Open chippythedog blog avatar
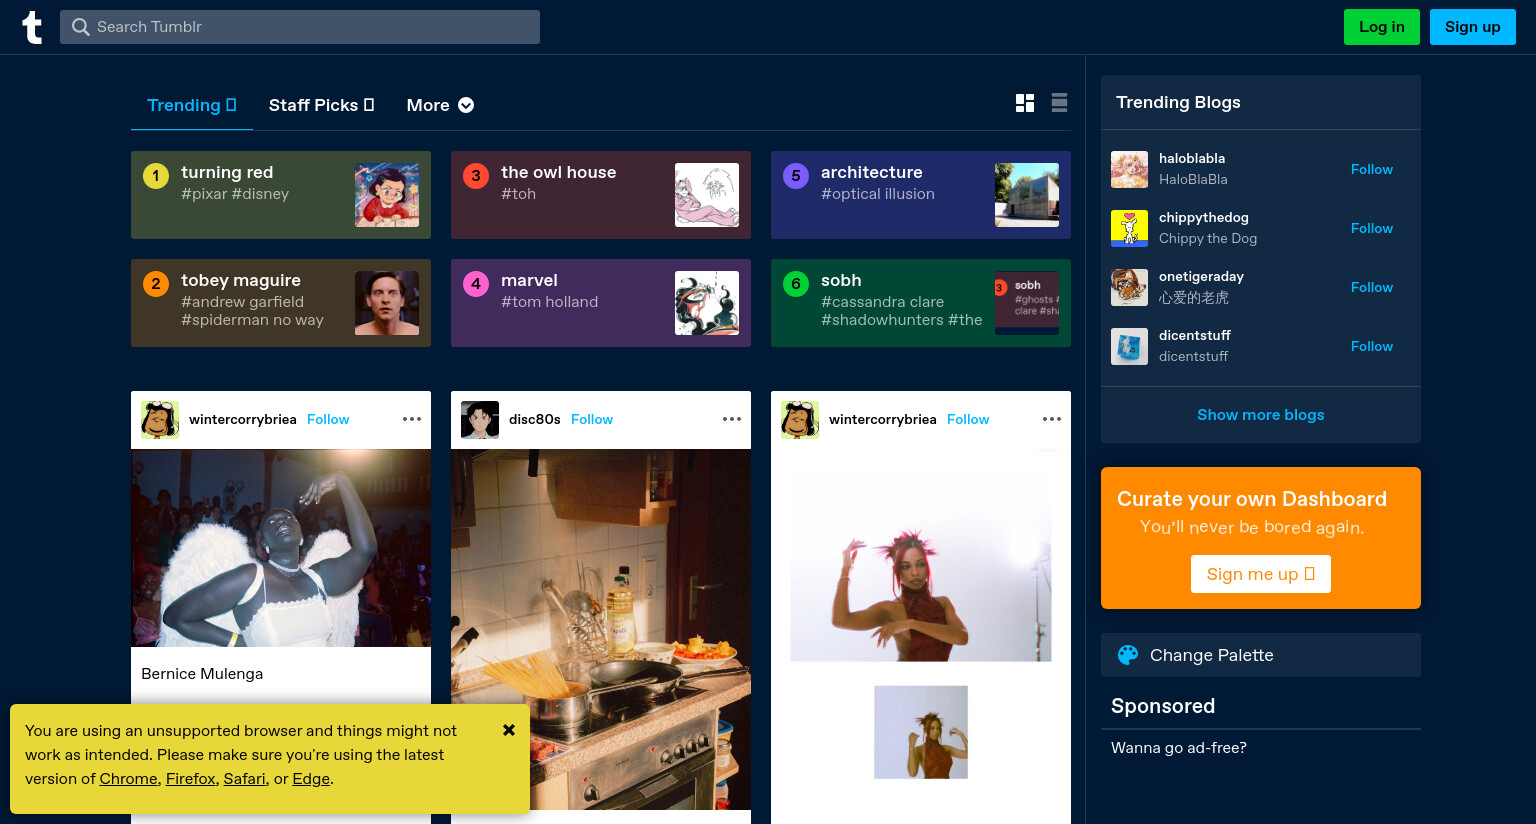This screenshot has width=1536, height=824. click(1129, 228)
